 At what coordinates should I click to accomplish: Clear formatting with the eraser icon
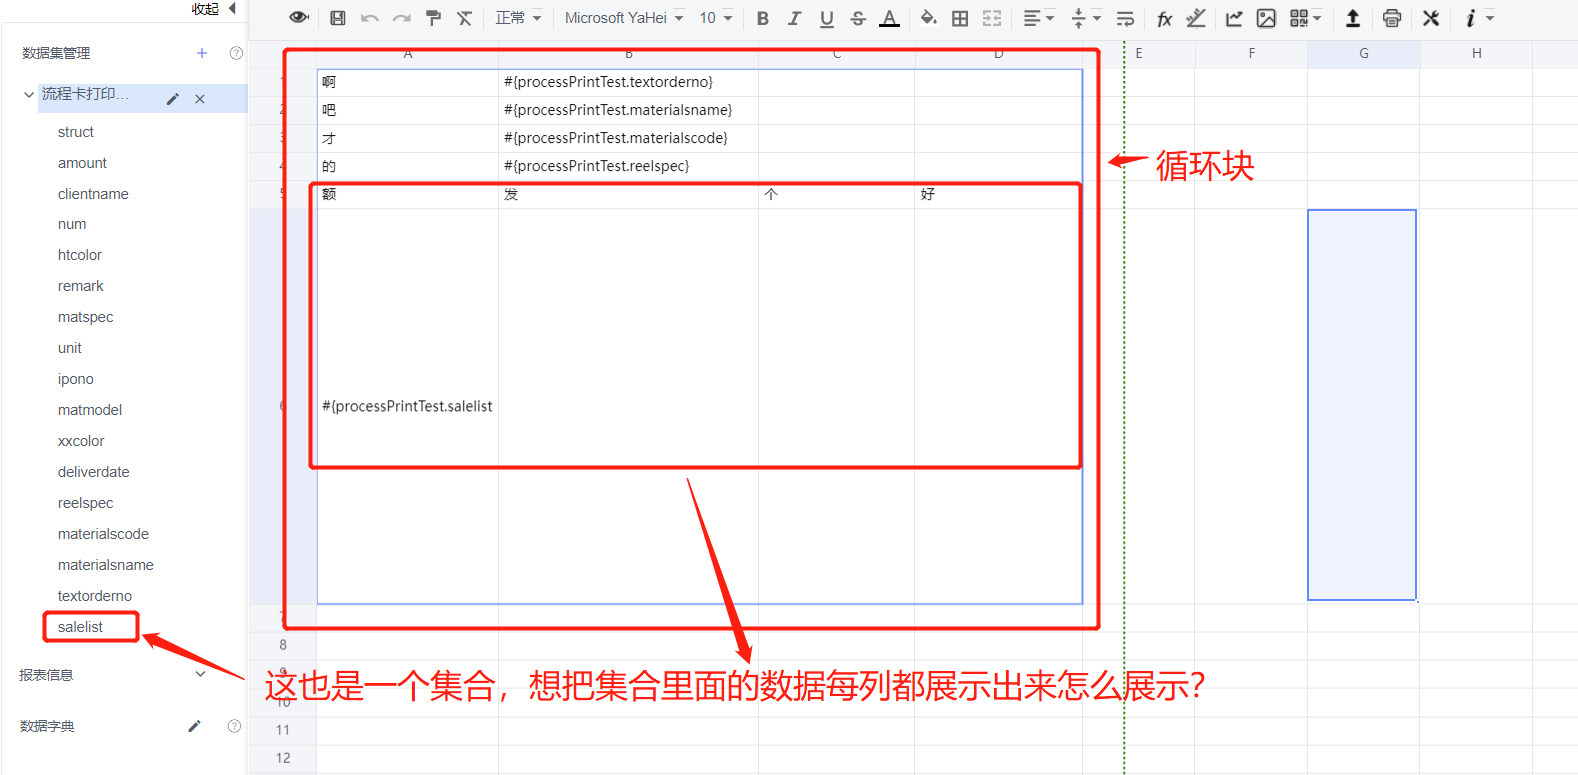click(x=465, y=18)
